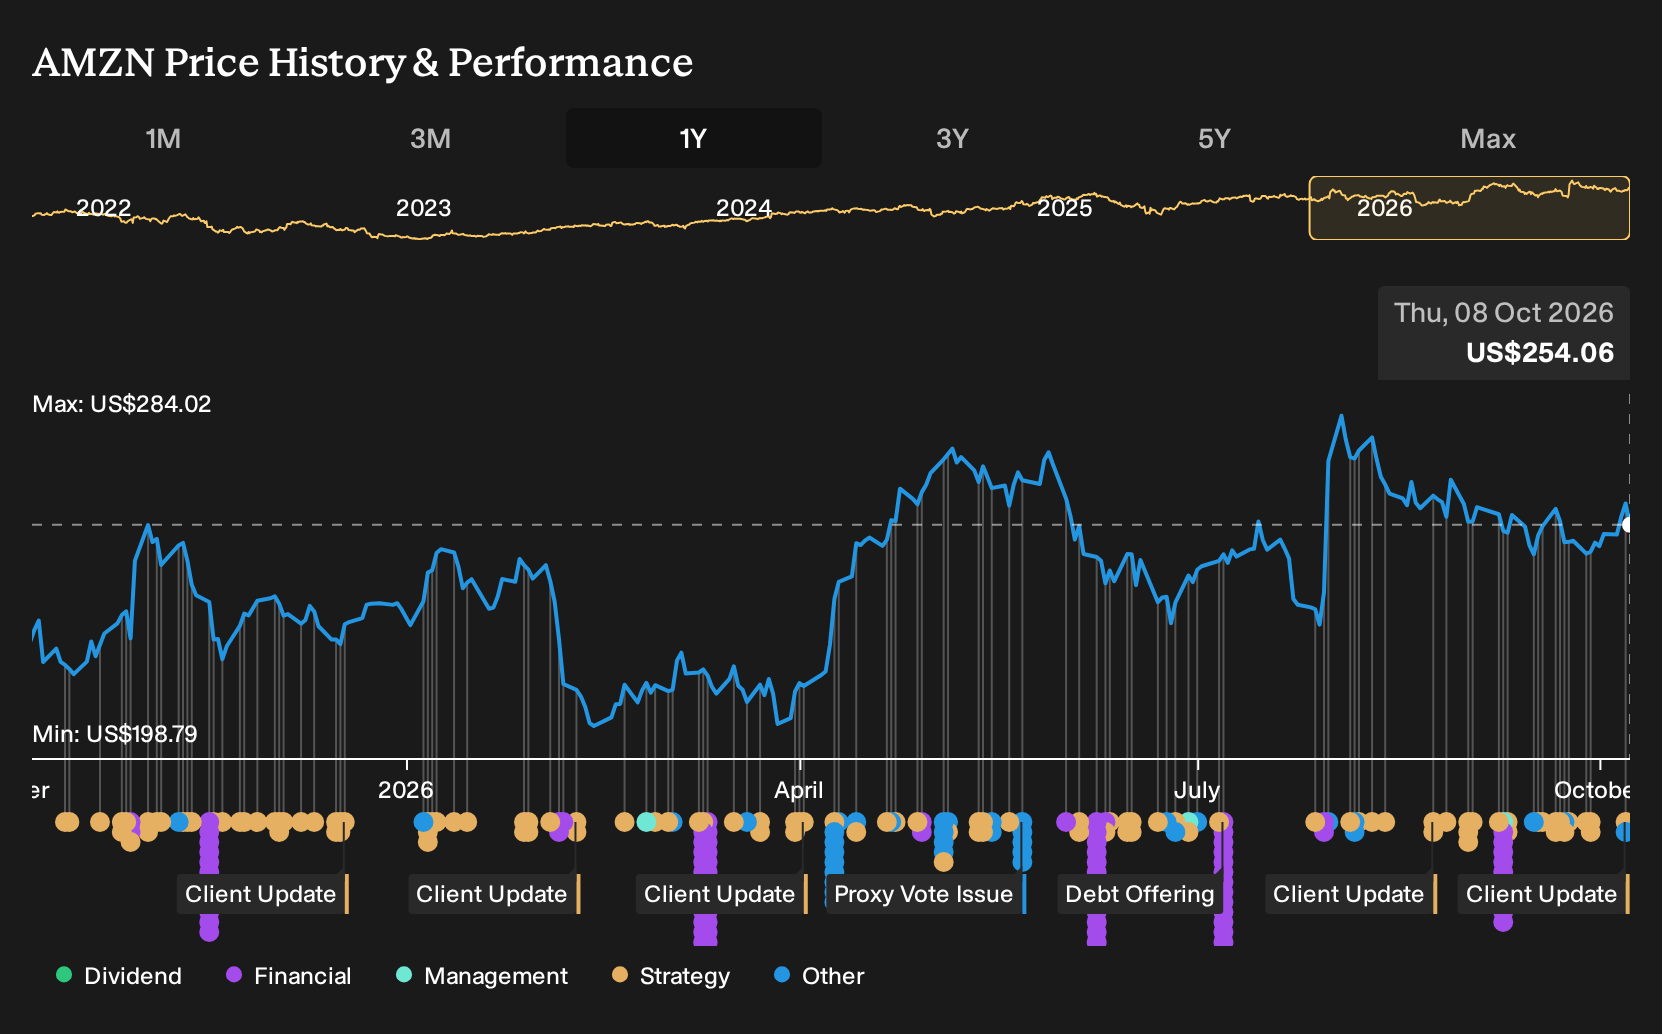1662x1034 pixels.
Task: Click the Thu, 08 Oct 2026 date
Action: coord(1504,313)
